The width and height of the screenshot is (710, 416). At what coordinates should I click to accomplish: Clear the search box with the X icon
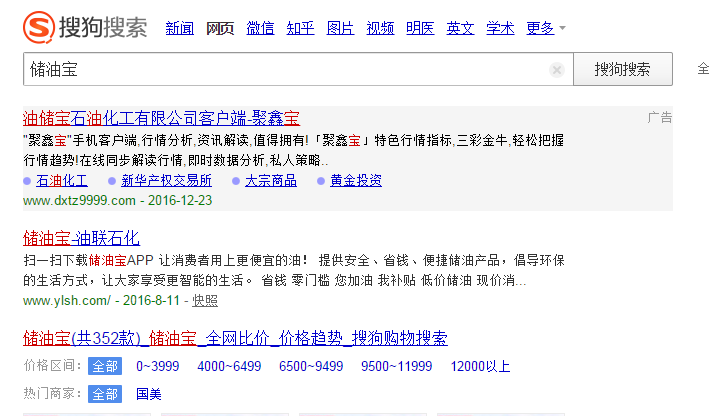pos(556,70)
